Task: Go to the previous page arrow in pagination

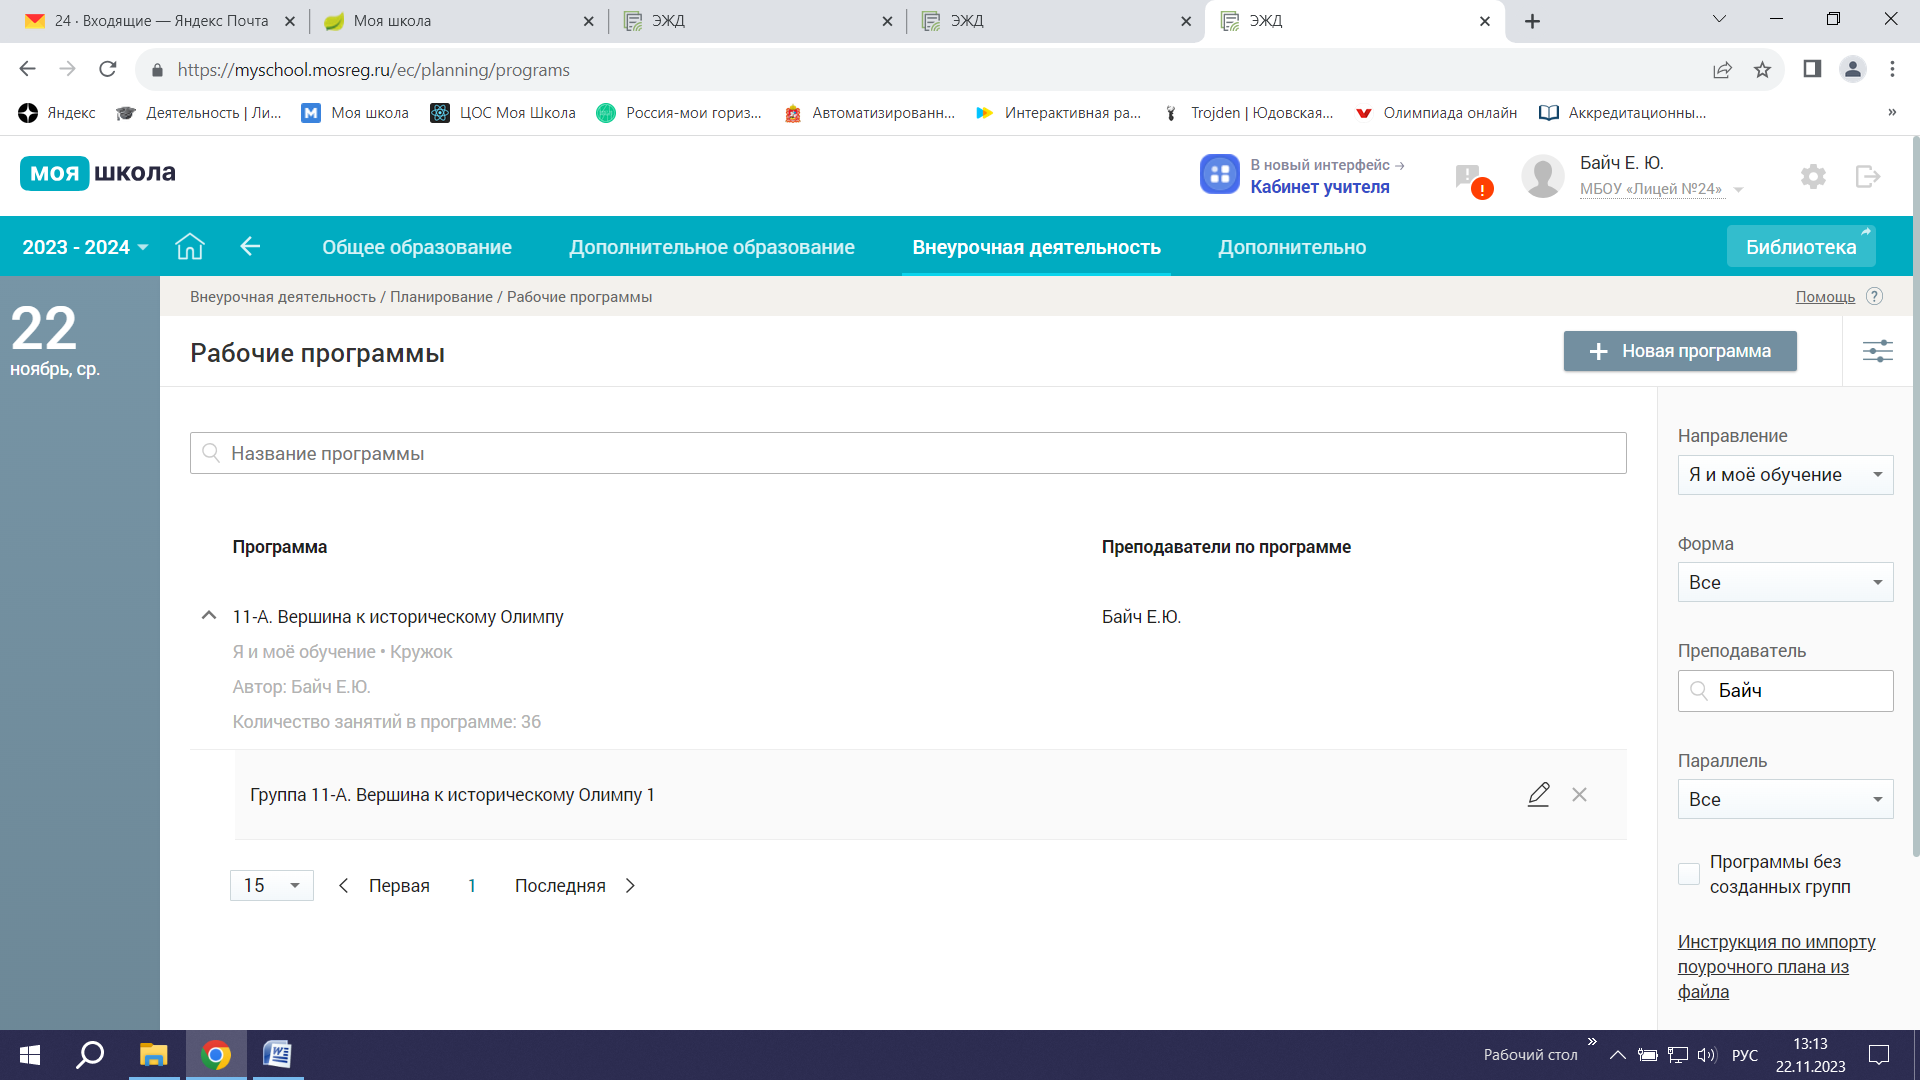Action: pos(343,885)
